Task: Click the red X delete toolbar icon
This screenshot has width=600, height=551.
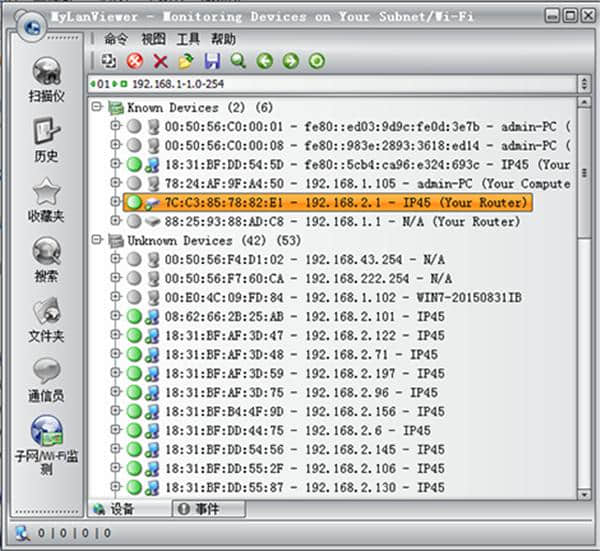Action: (x=160, y=61)
